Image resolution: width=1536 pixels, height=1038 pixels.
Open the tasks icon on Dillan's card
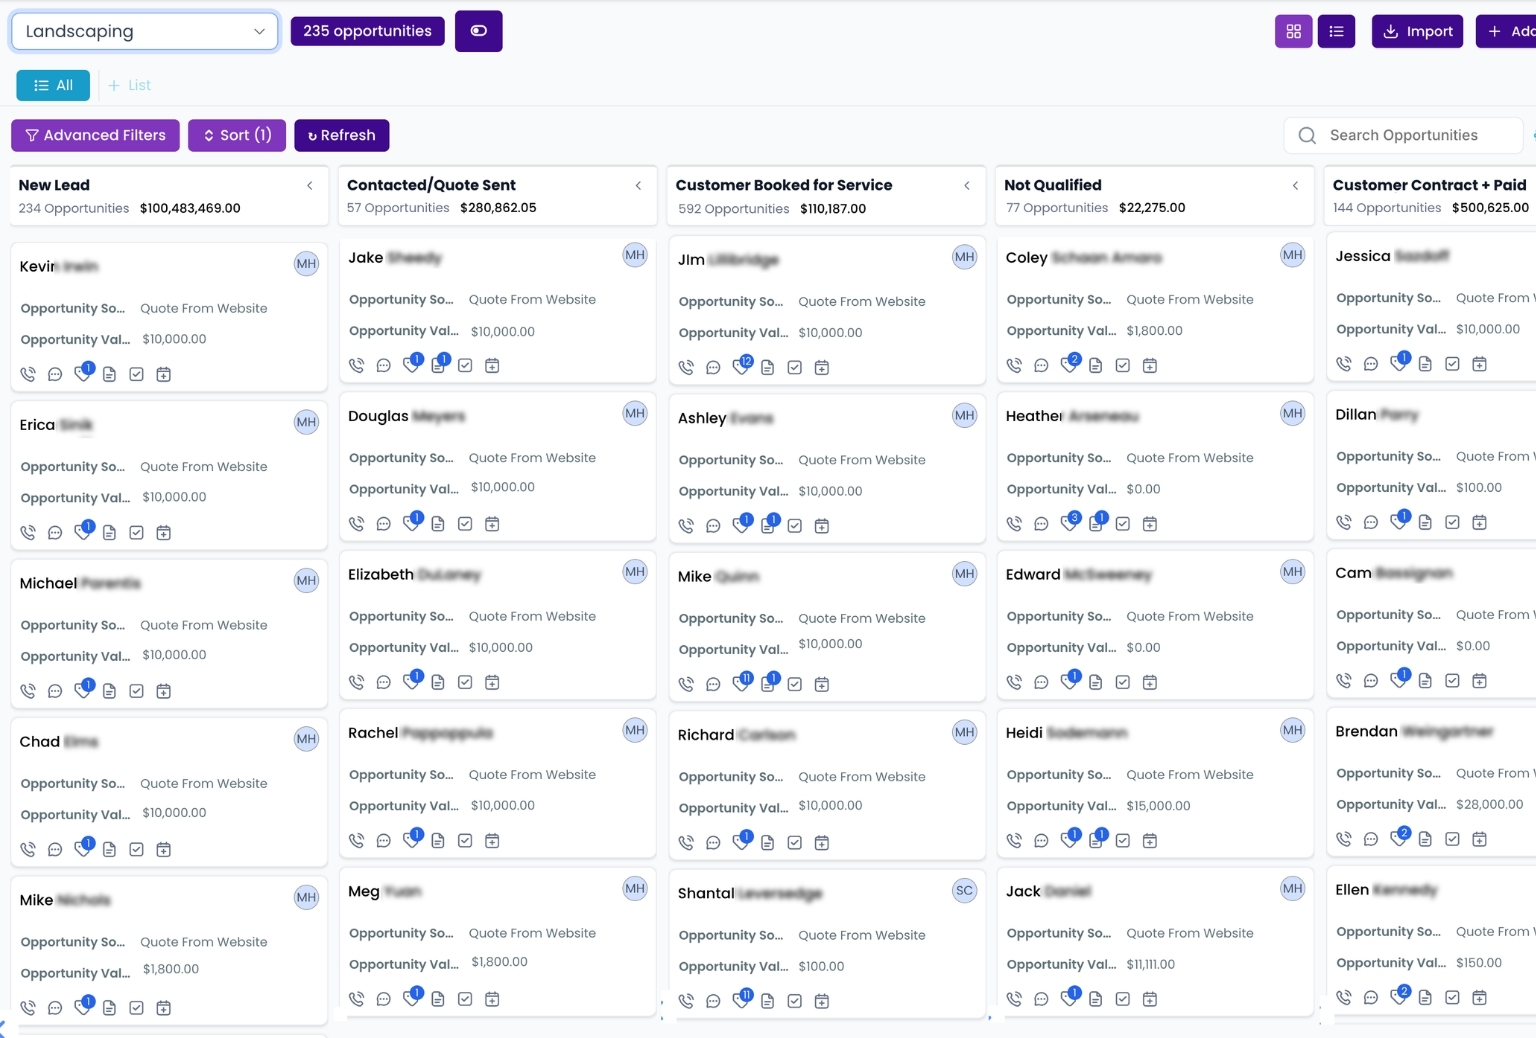pyautogui.click(x=1452, y=522)
